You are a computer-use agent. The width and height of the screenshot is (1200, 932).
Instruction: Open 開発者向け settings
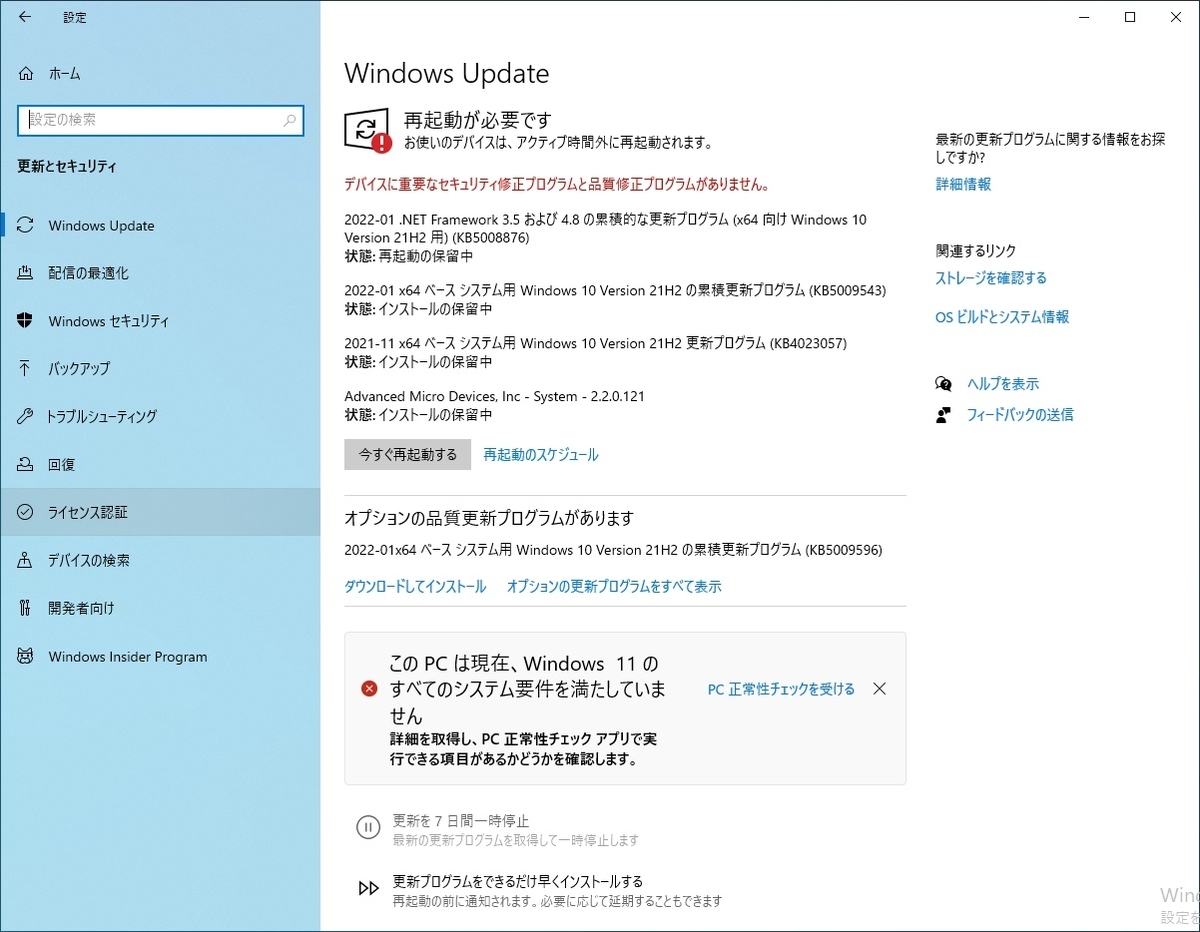click(x=160, y=608)
